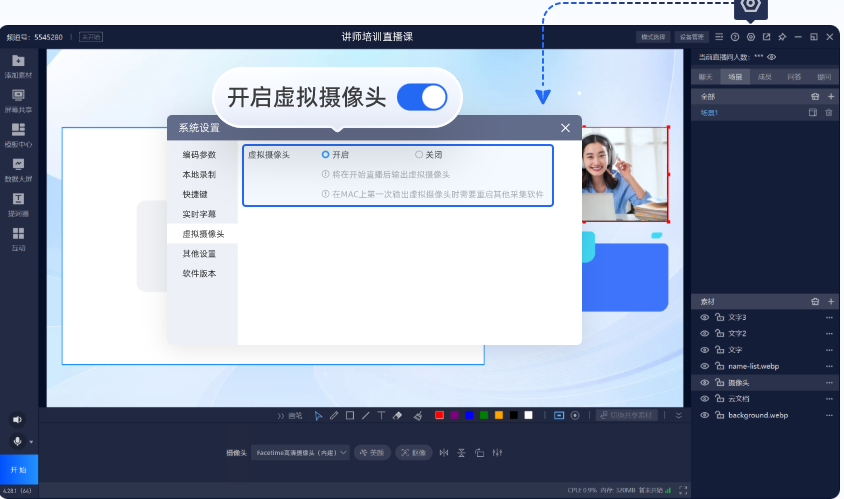Delete 场景1 using its trash icon
This screenshot has width=844, height=499.
click(828, 113)
